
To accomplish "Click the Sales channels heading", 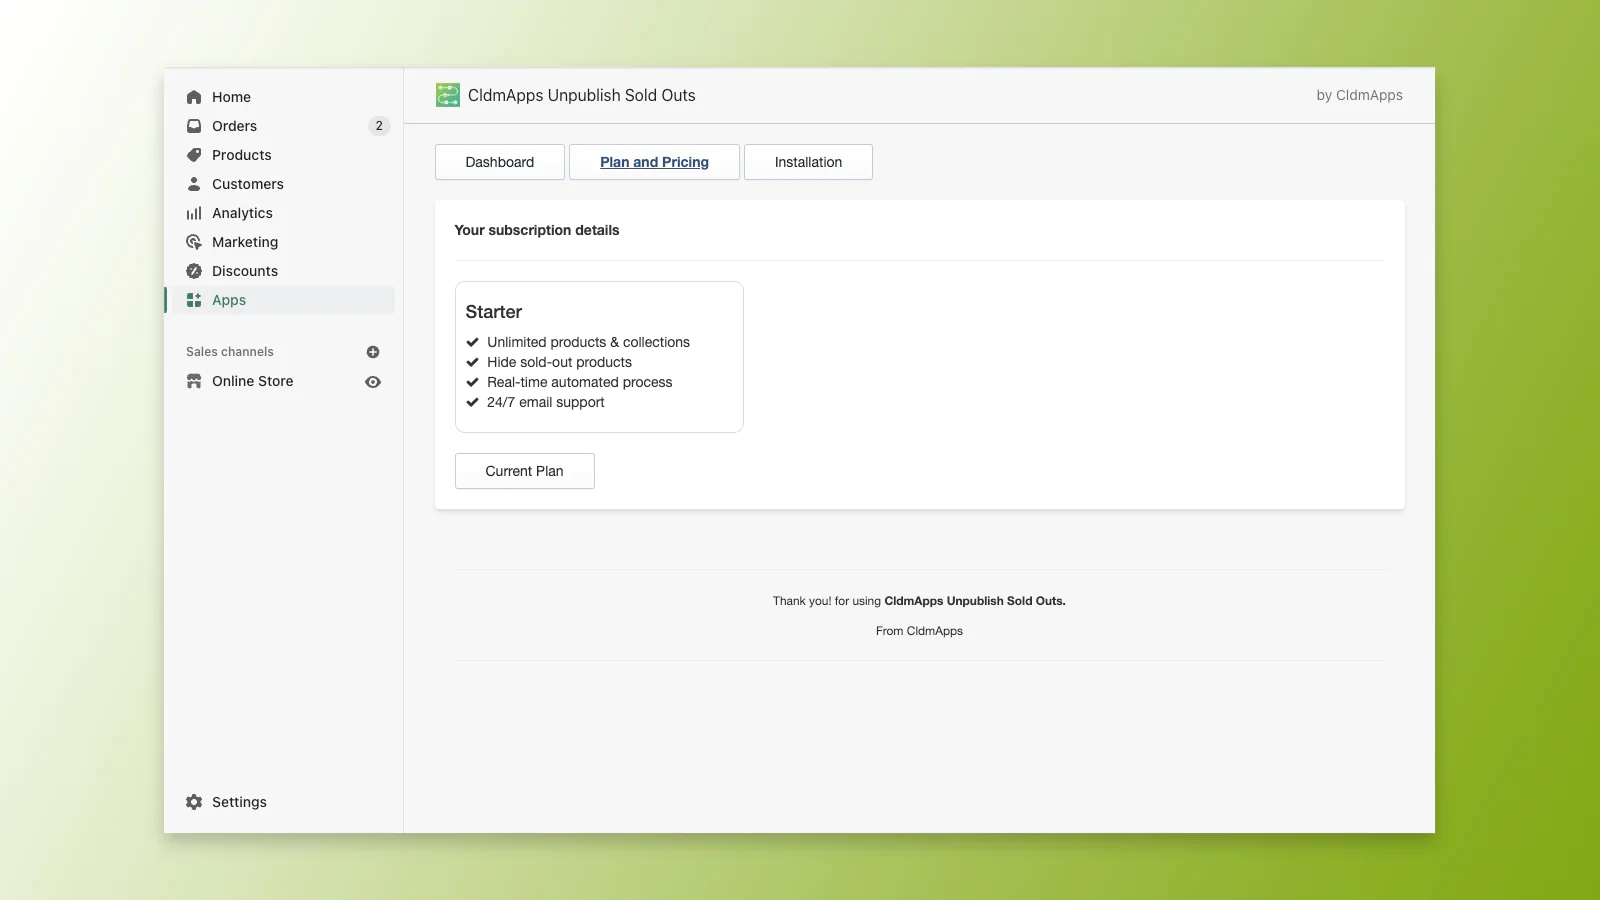I will [x=230, y=352].
